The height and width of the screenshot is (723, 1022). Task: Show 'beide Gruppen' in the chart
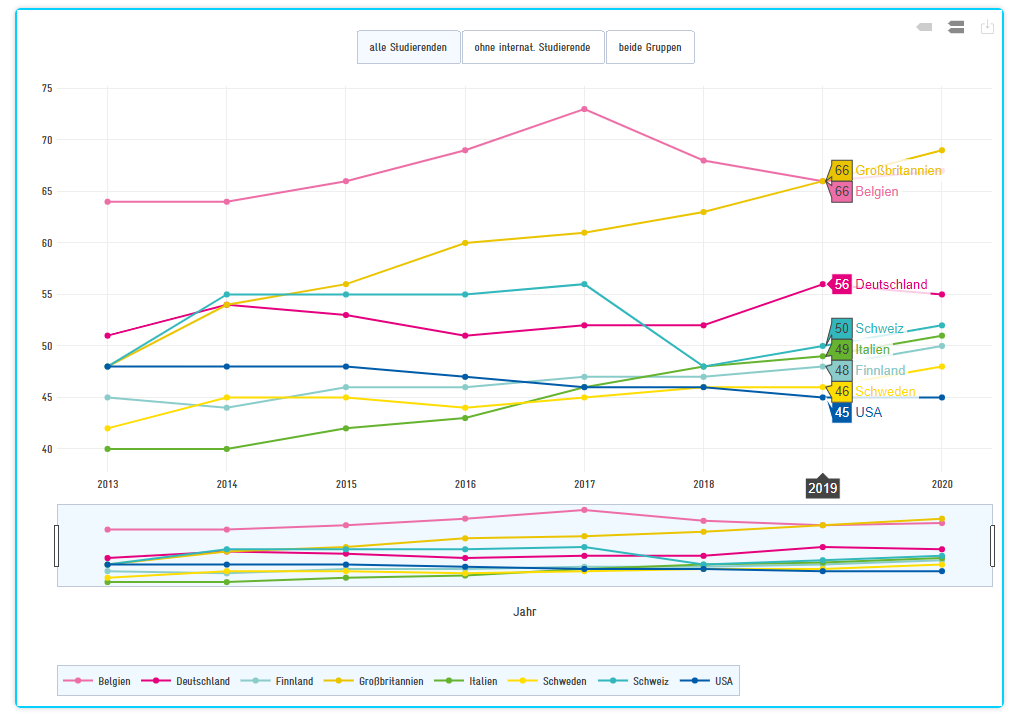[x=650, y=47]
